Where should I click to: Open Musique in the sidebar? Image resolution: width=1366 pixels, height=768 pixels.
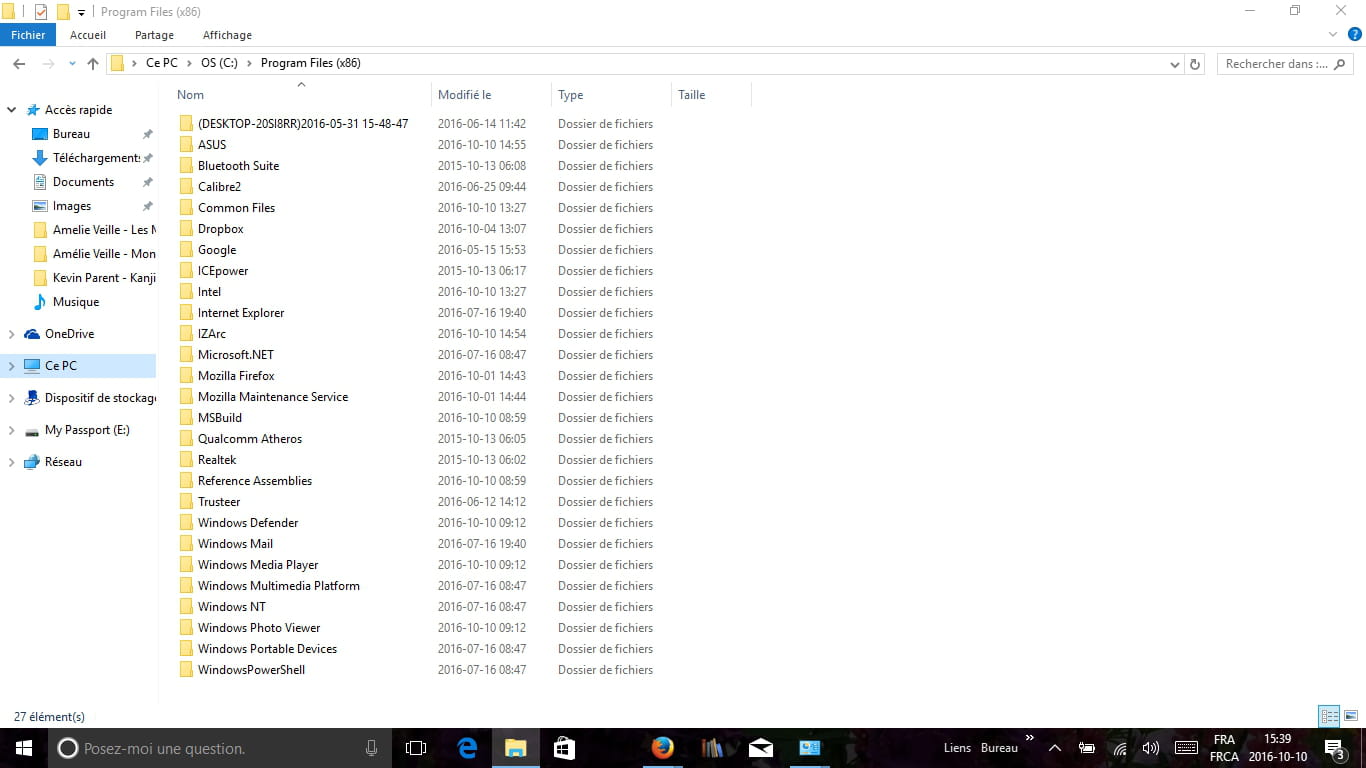[x=76, y=302]
